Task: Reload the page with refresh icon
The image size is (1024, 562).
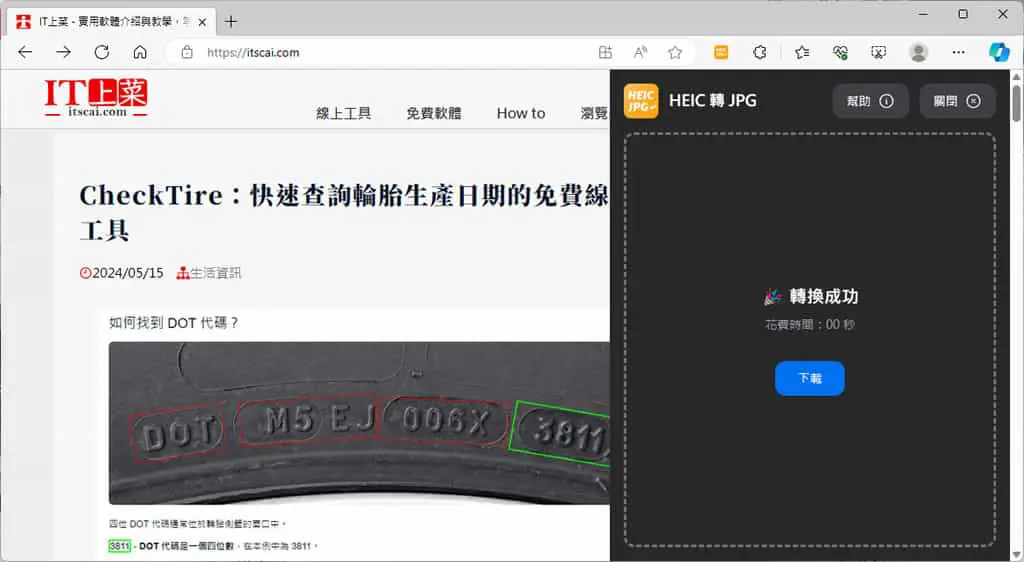Action: point(102,52)
